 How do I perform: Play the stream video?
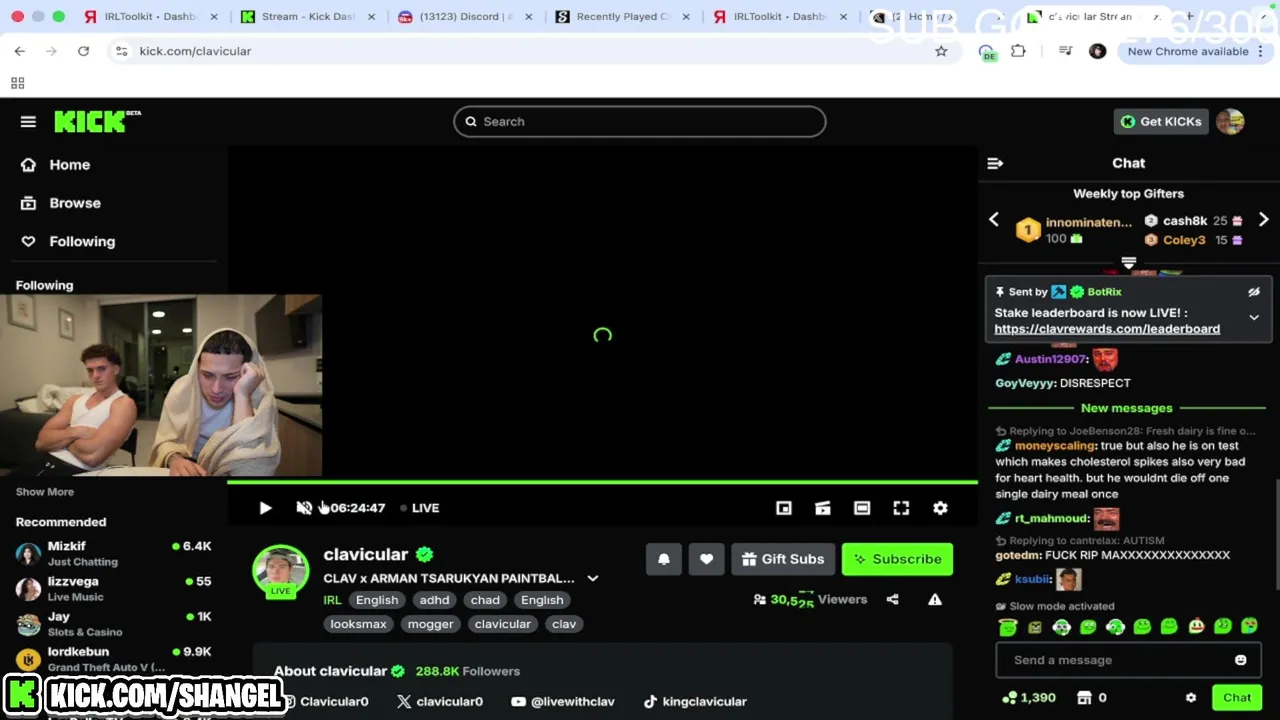click(x=265, y=508)
